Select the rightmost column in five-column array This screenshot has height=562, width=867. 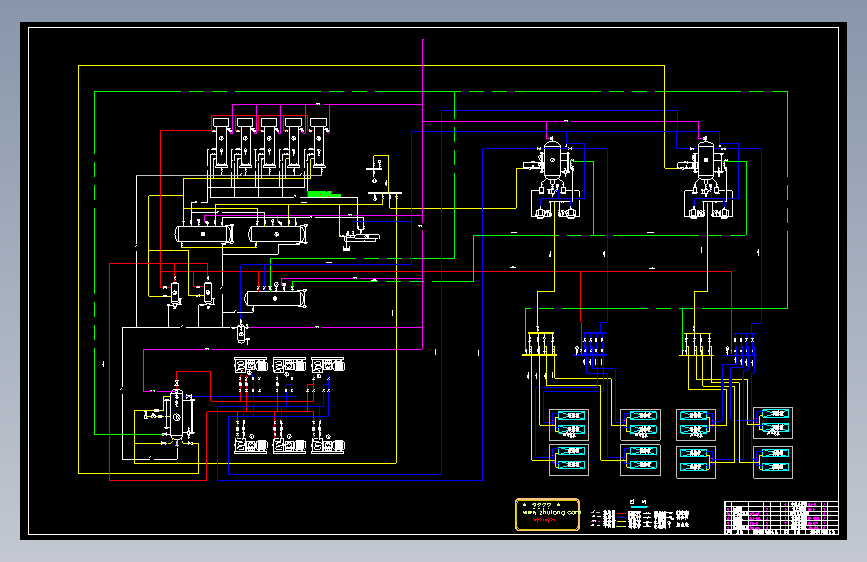pyautogui.click(x=318, y=143)
